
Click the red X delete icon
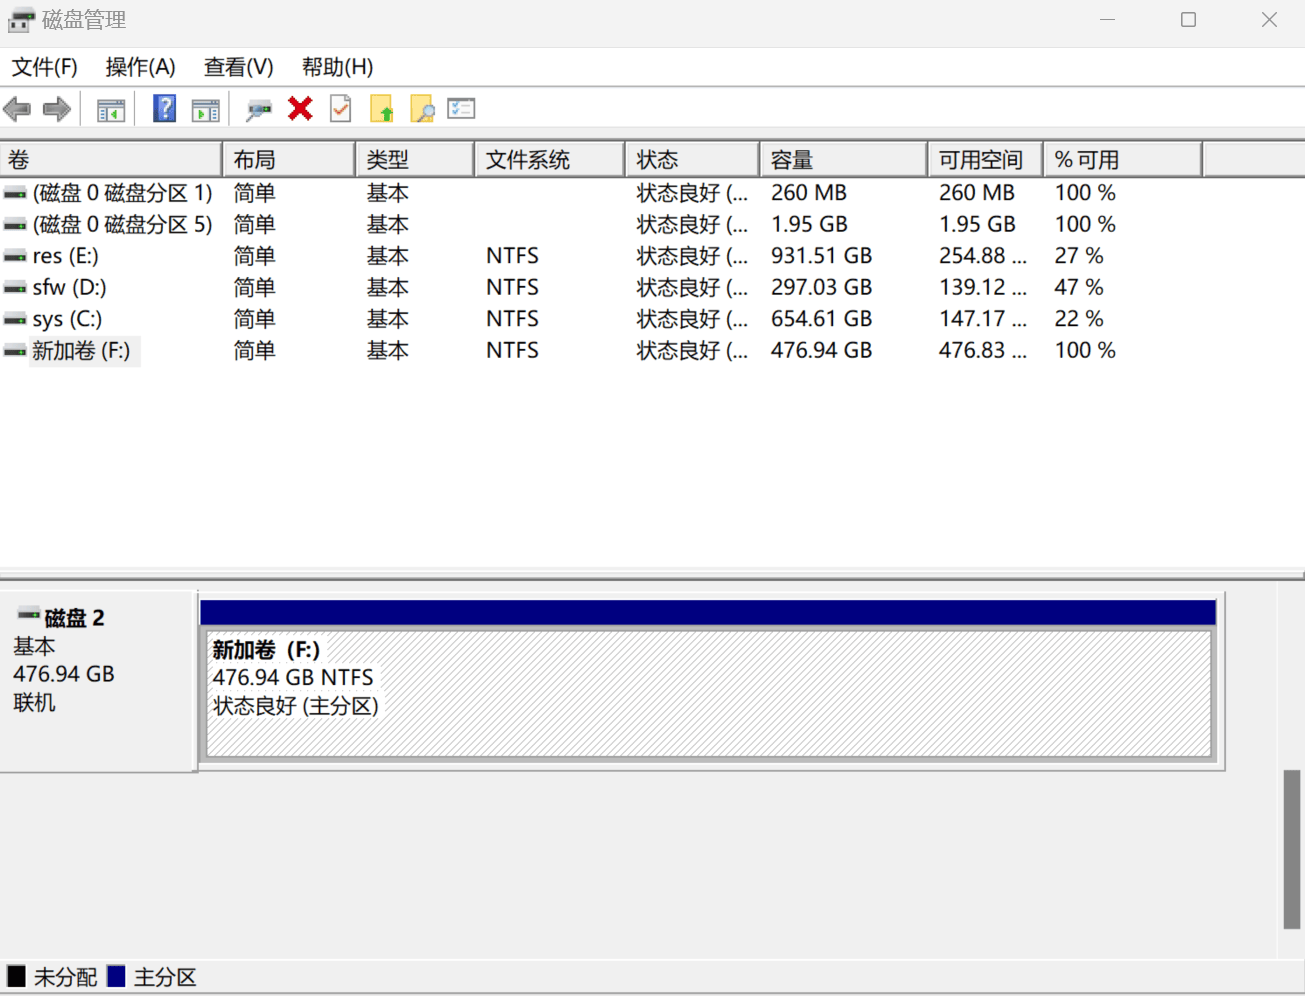click(x=300, y=109)
